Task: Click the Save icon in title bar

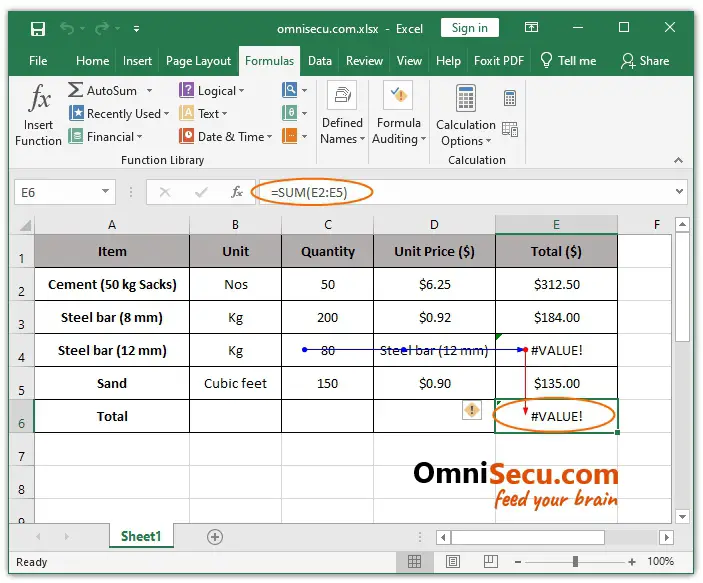Action: click(38, 29)
